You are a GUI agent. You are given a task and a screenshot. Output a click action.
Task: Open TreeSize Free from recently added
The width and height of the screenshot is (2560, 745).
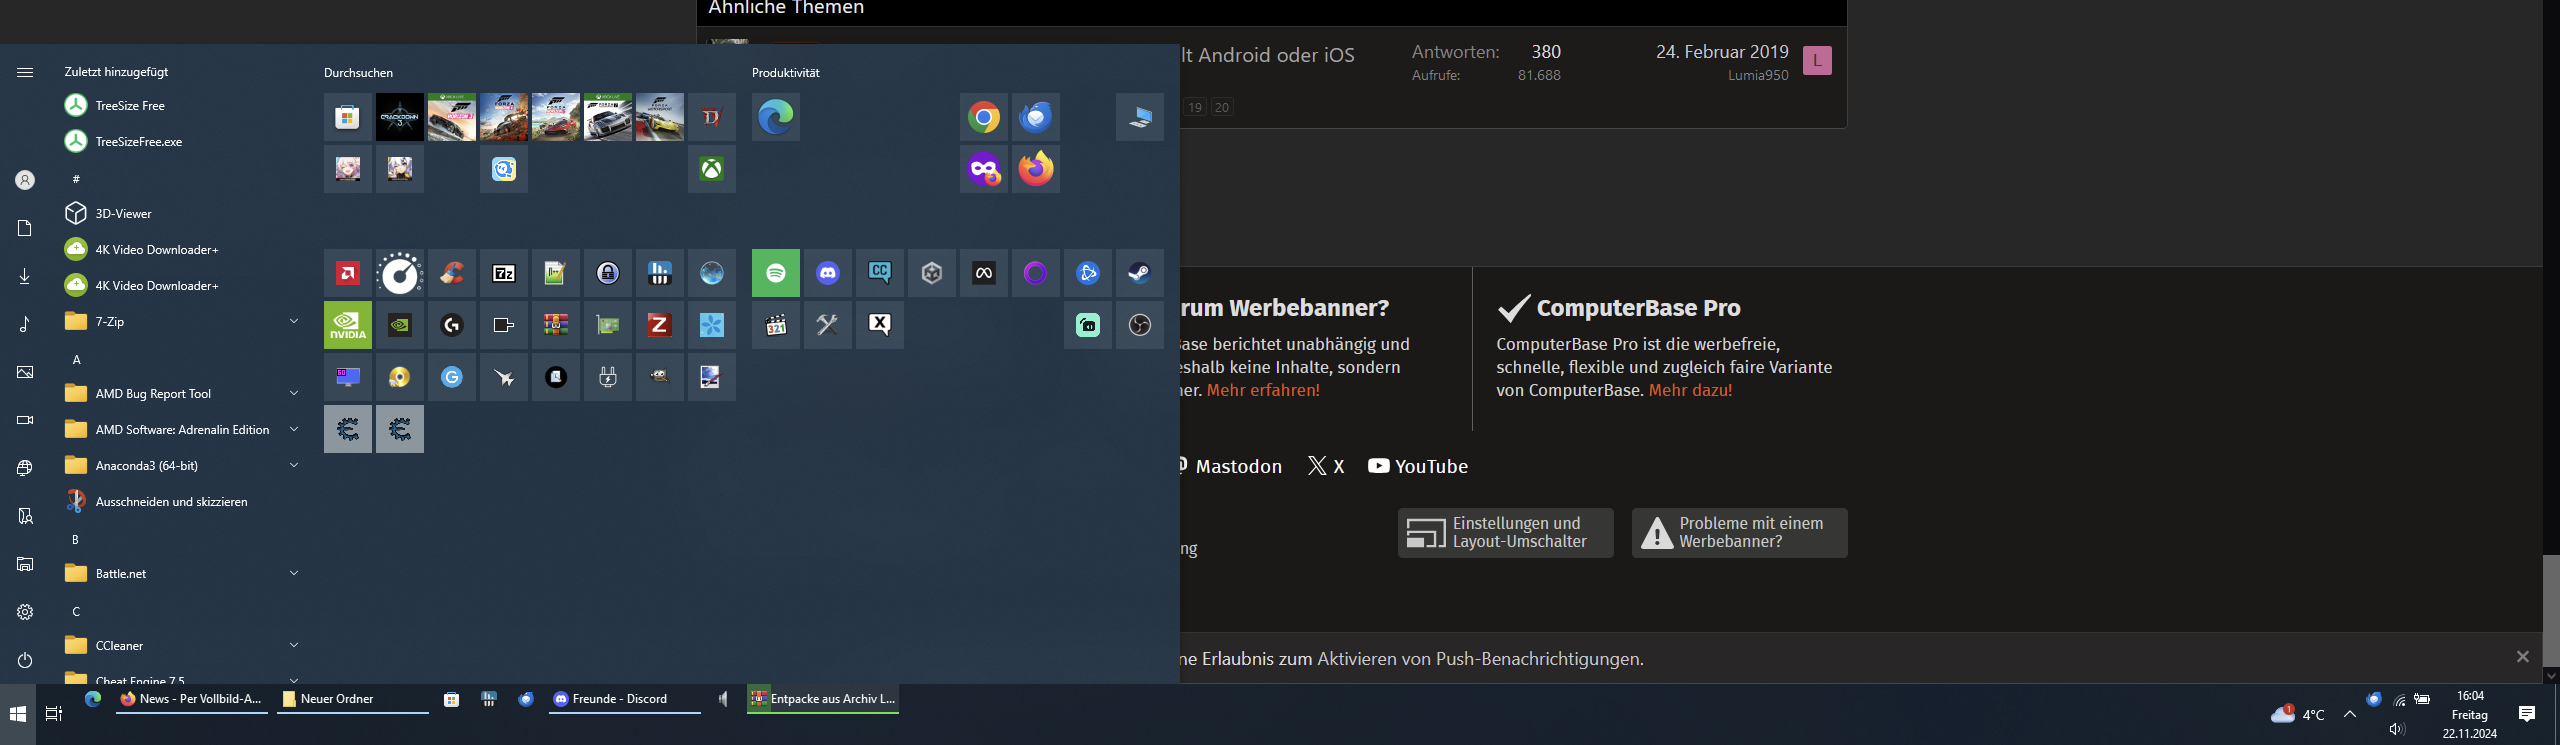click(181, 105)
